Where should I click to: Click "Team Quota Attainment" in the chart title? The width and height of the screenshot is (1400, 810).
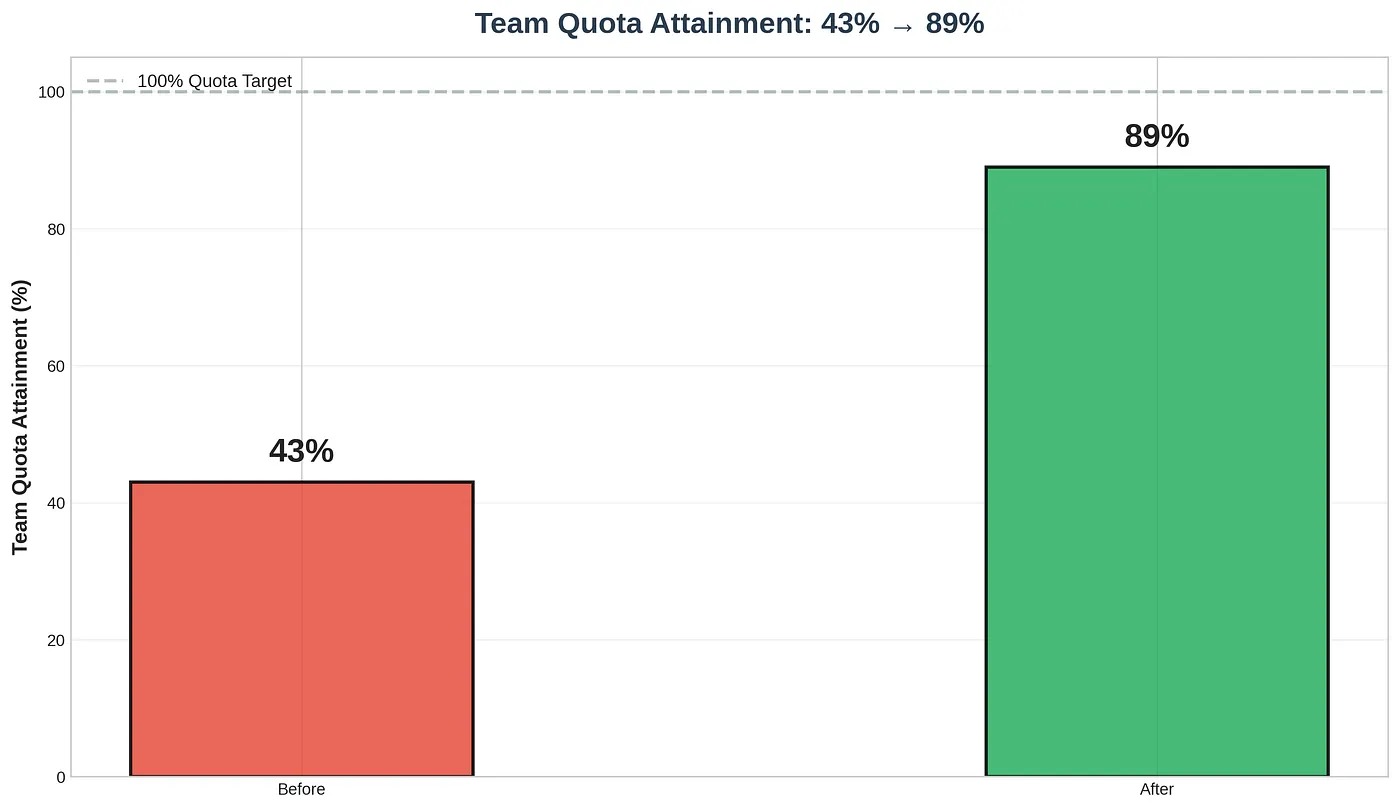point(642,24)
